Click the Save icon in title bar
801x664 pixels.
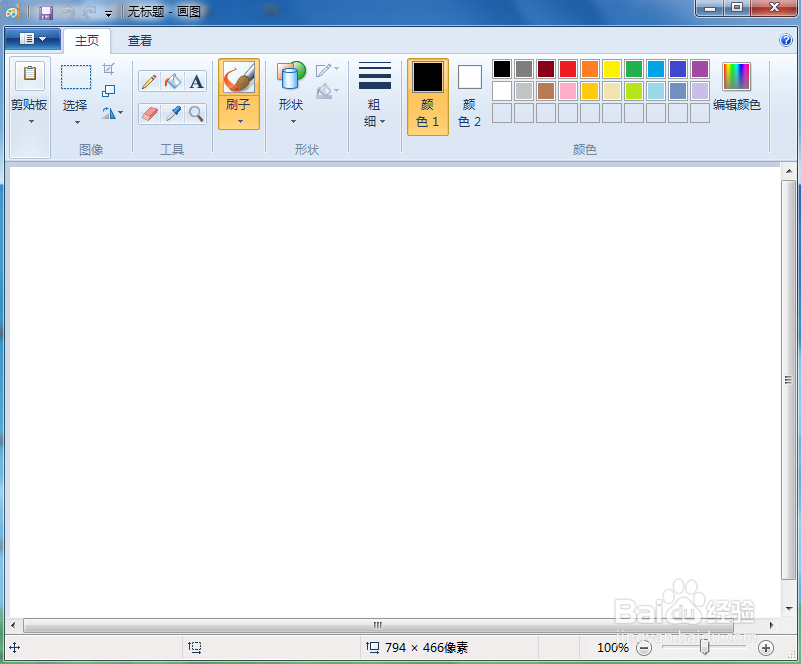[x=46, y=12]
